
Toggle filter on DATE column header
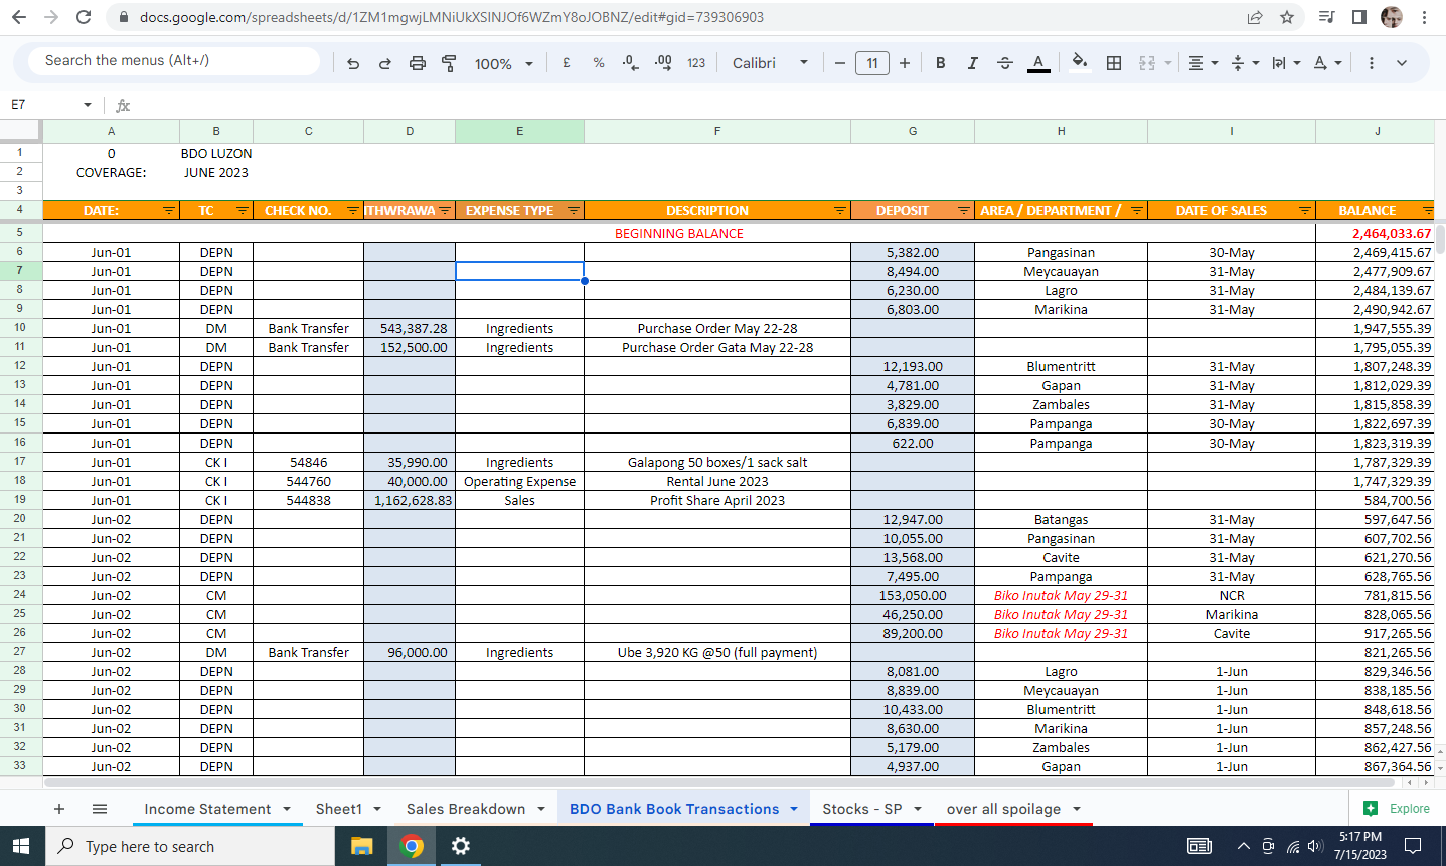pos(169,210)
